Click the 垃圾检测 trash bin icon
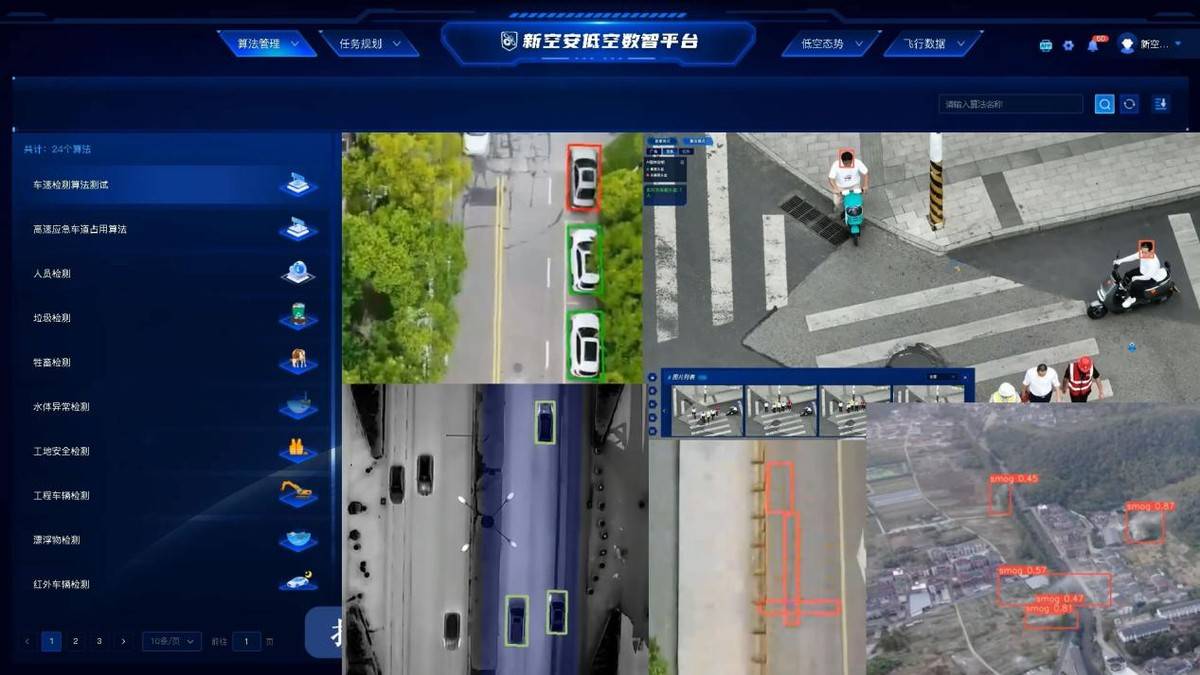Viewport: 1200px width, 675px height. [298, 317]
